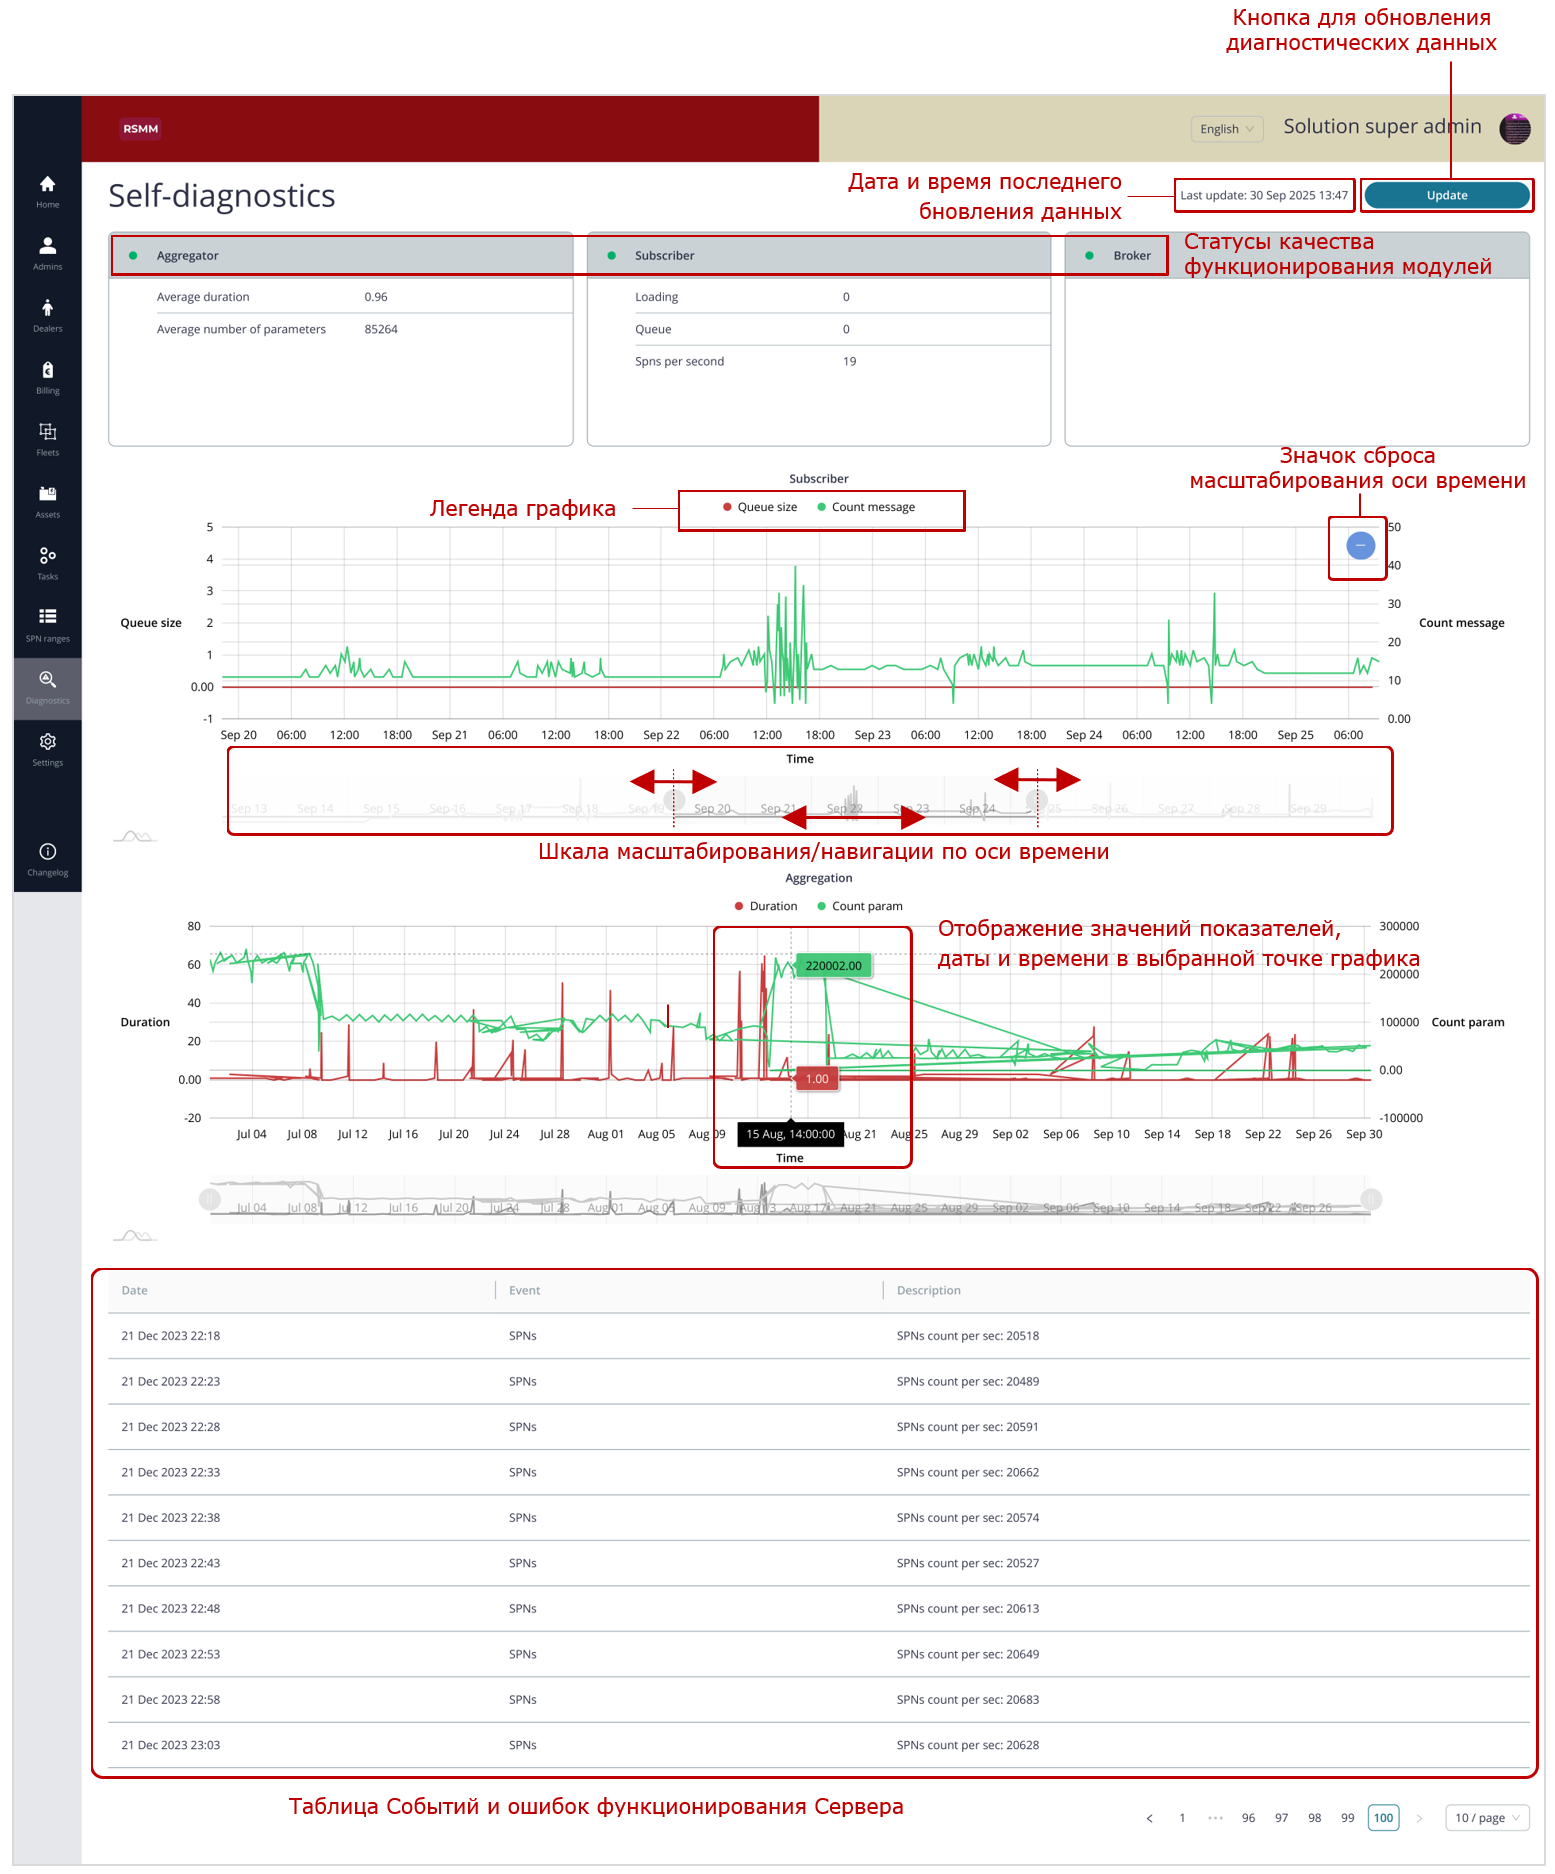Select page 97 in pagination

(1281, 1818)
